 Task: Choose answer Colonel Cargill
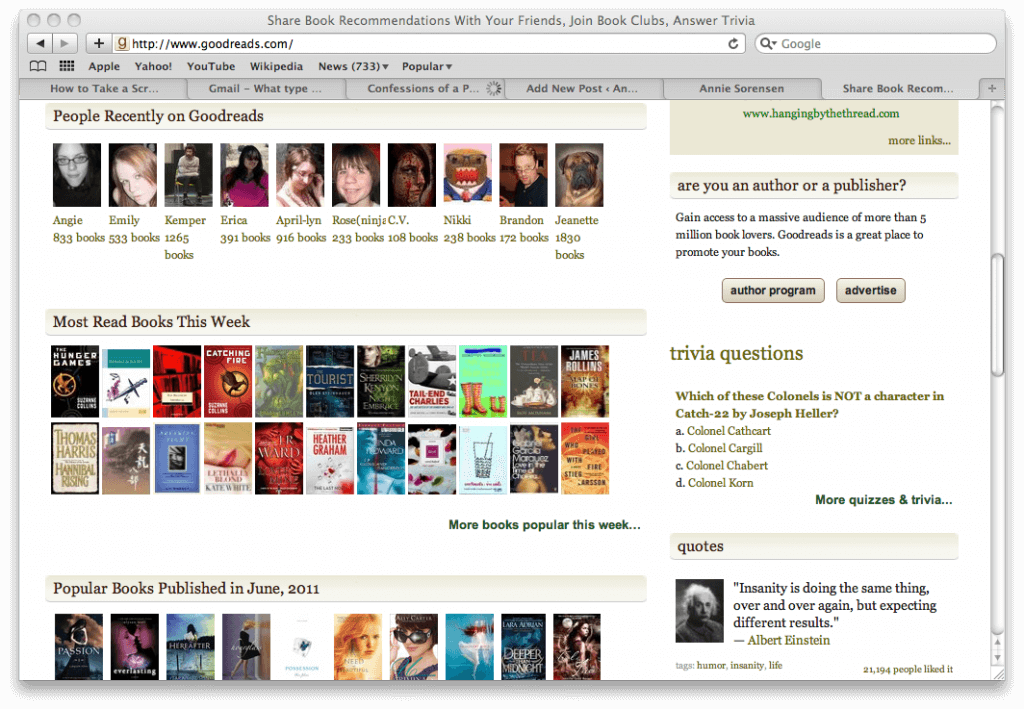point(725,448)
